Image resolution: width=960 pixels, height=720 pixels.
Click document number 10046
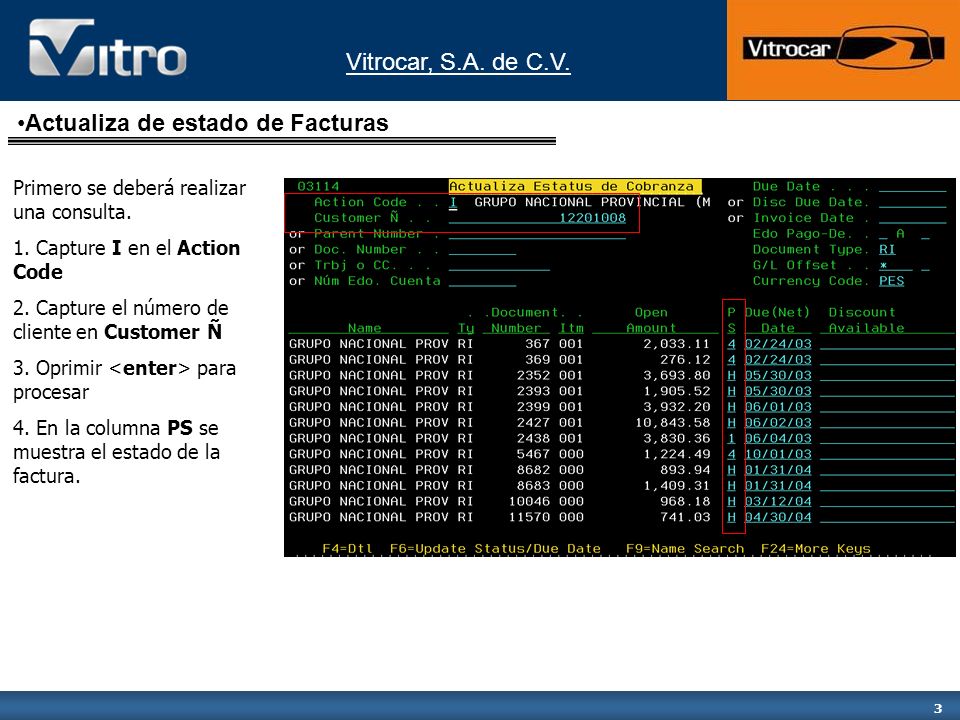[529, 501]
